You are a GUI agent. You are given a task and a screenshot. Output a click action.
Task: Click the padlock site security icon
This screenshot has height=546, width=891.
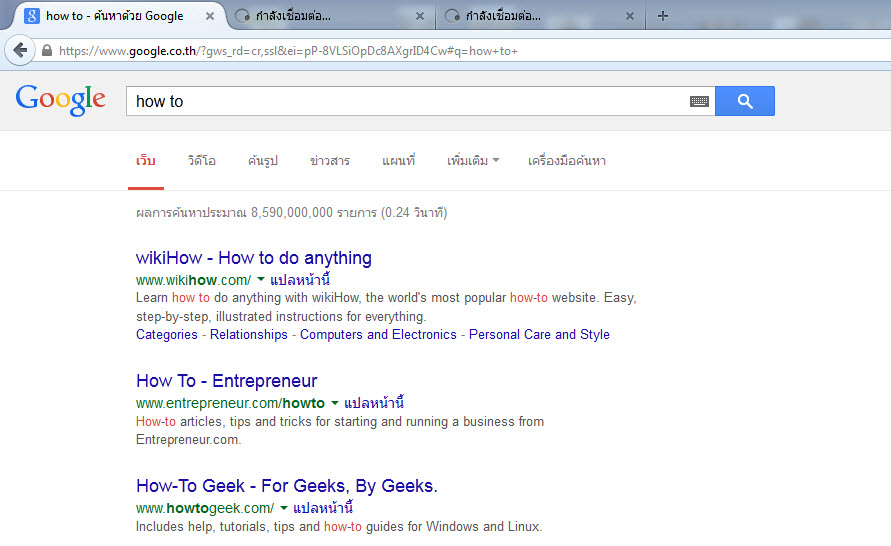pos(47,51)
